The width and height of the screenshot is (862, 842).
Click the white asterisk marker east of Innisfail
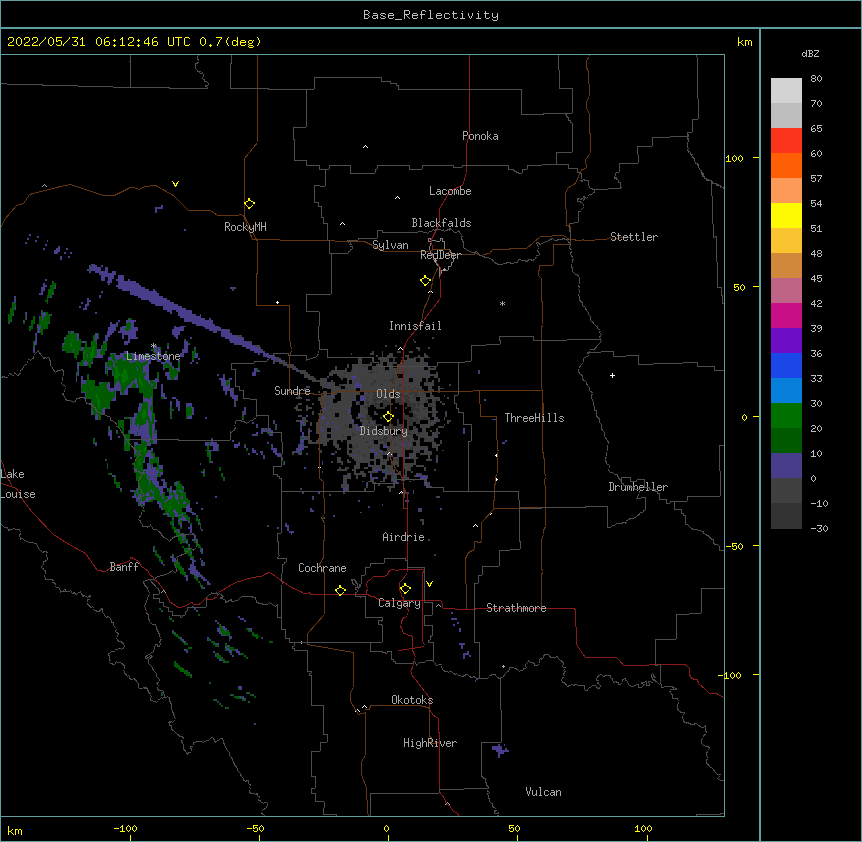tap(502, 303)
